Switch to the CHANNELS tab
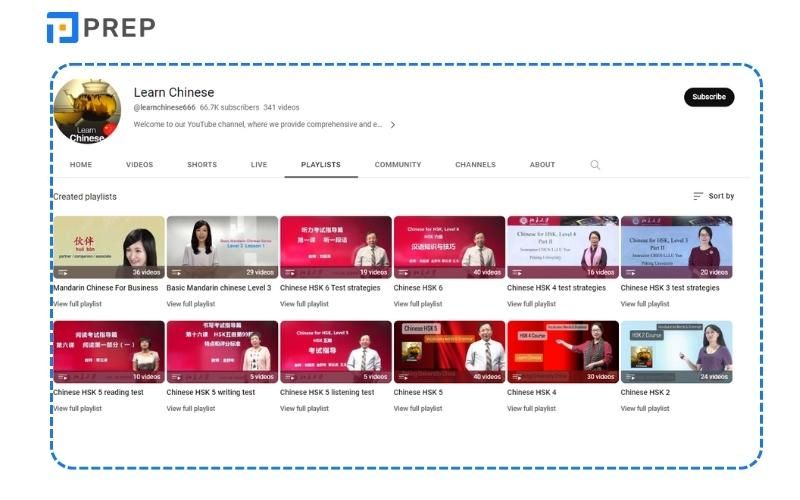This screenshot has height=500, width=800. coord(475,165)
